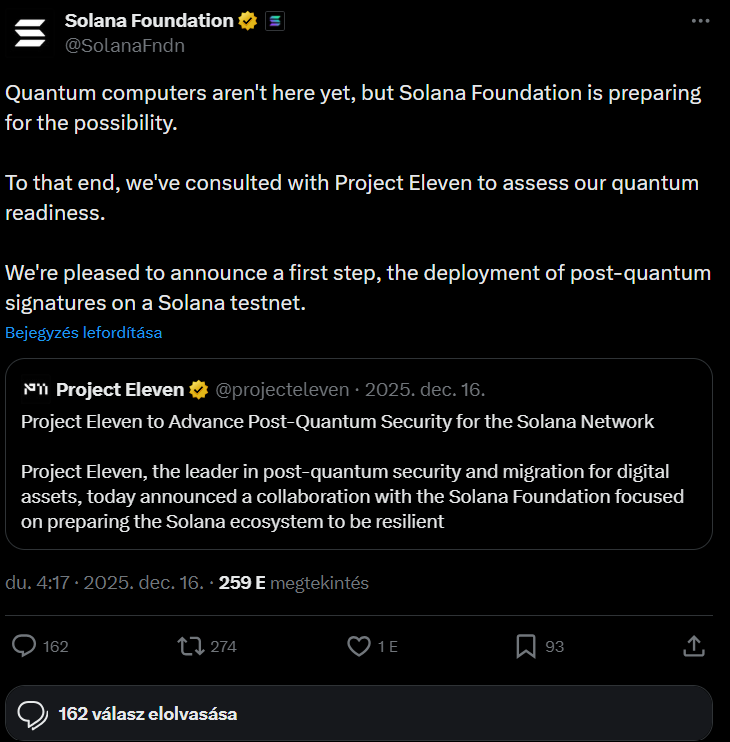Click the Project Eleven avatar in quoted post
Screen dimensions: 730x742
(35, 389)
